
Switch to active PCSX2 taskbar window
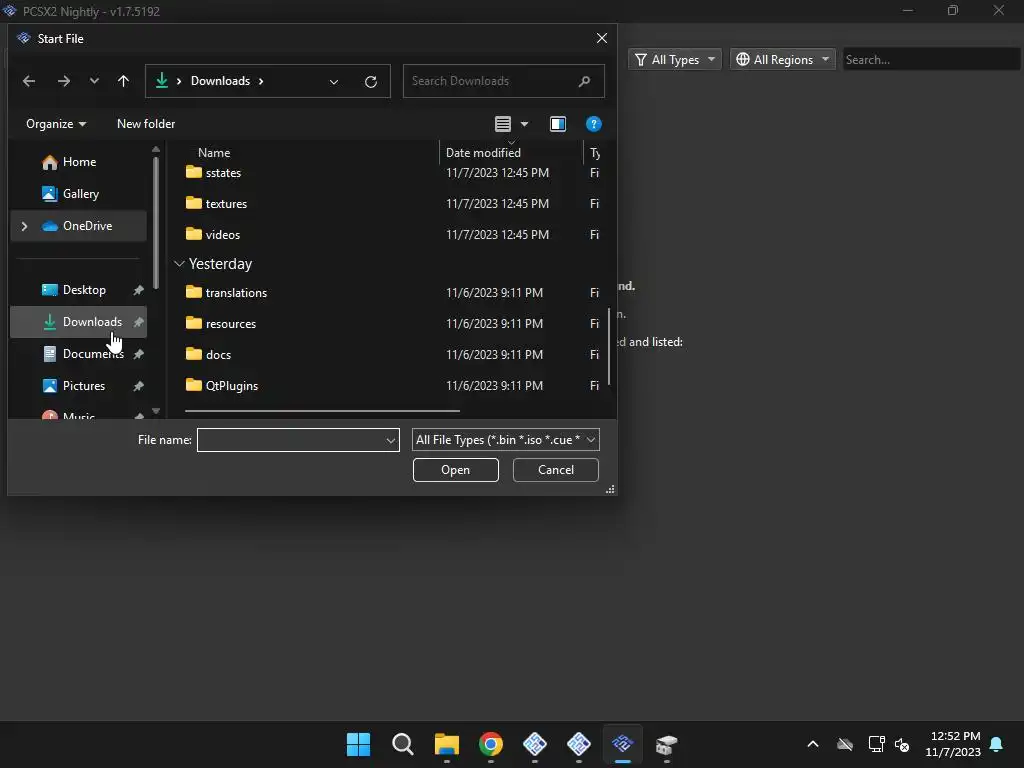point(622,744)
